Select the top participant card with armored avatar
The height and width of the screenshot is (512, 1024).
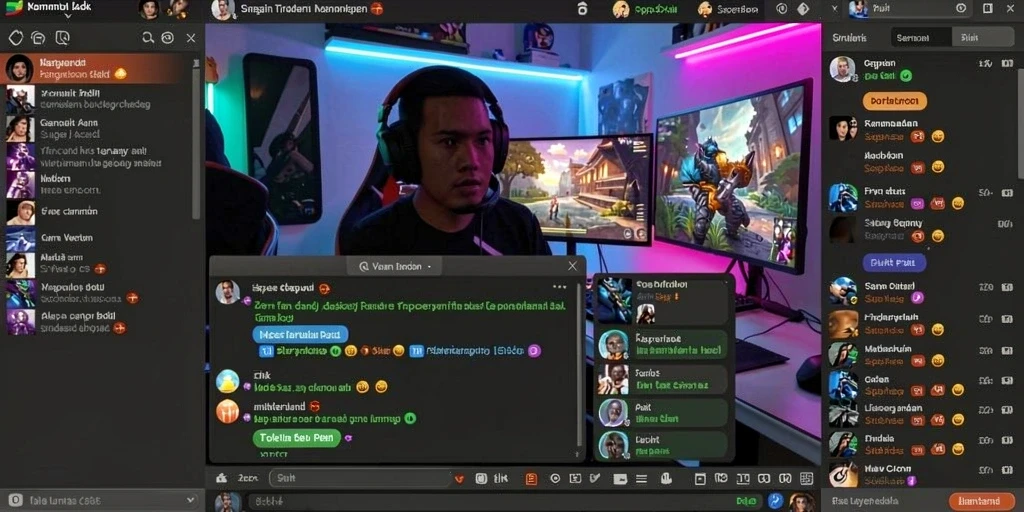click(x=663, y=301)
